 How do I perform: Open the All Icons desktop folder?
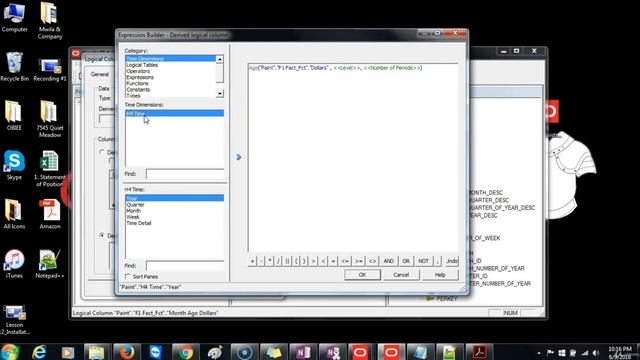pyautogui.click(x=14, y=214)
